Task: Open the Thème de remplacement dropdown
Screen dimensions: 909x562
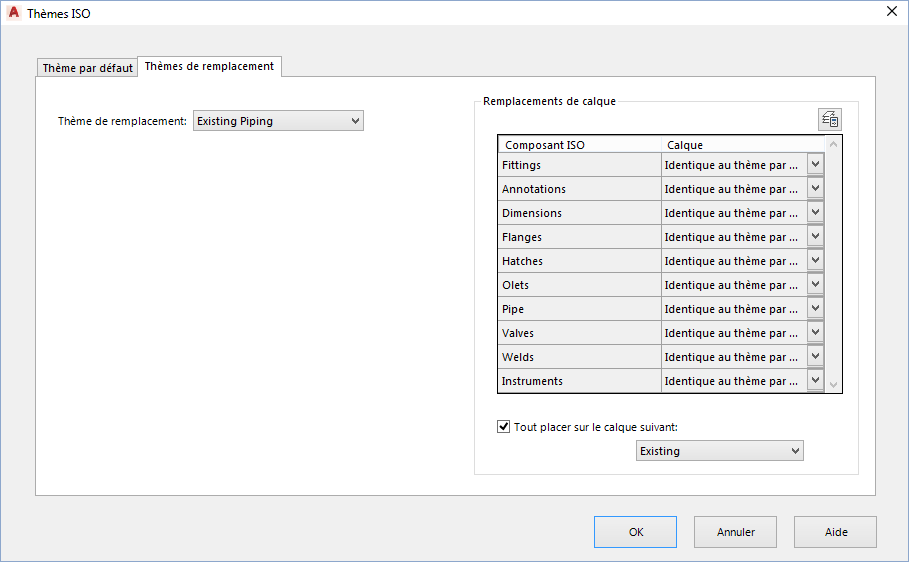Action: (278, 121)
